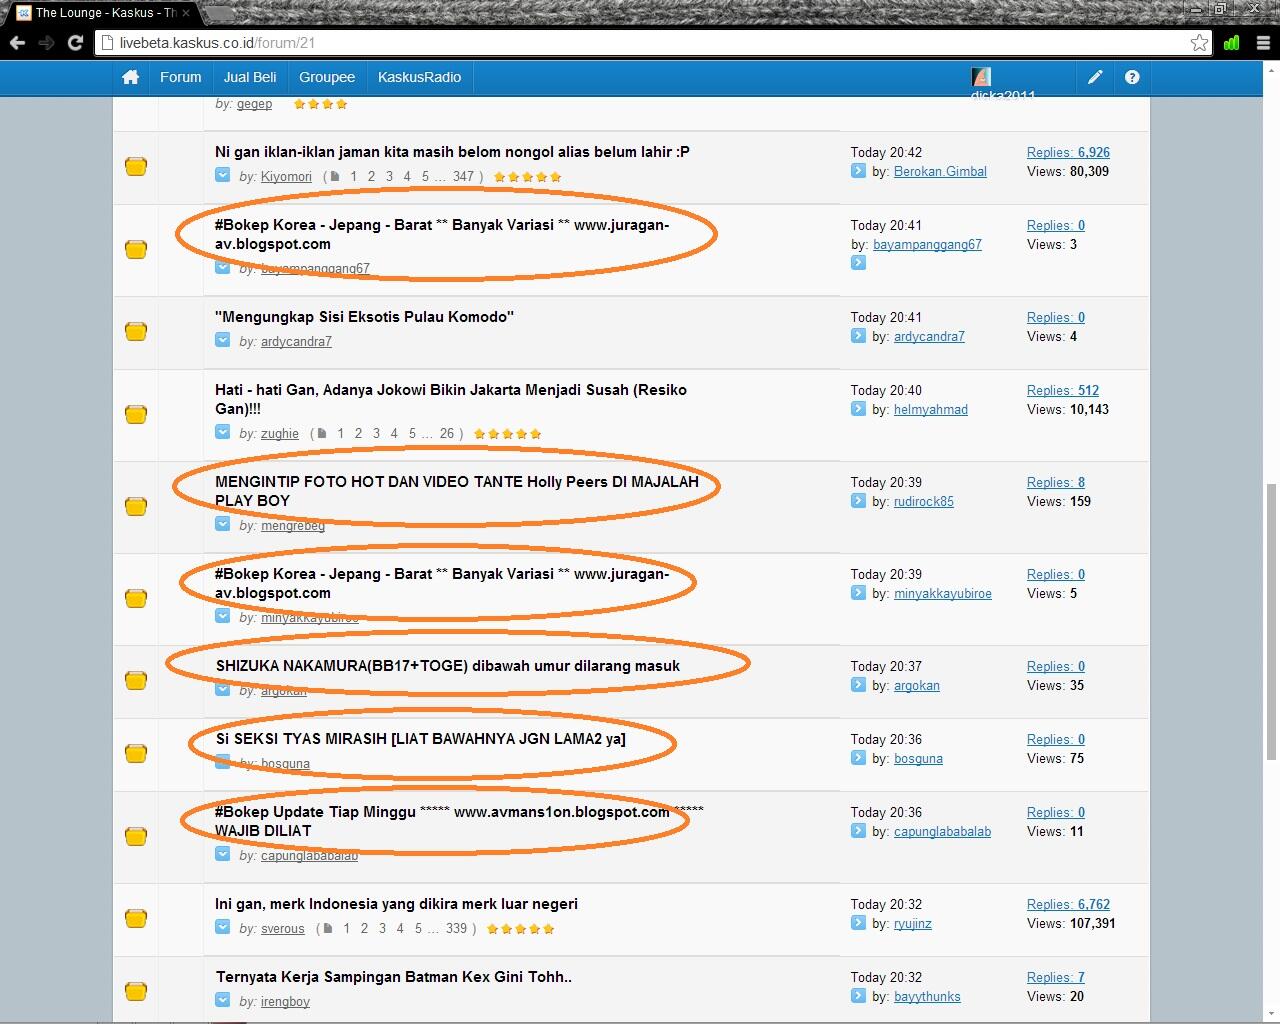Viewport: 1280px width, 1024px height.
Task: Bookmark the page with the star icon
Action: point(1199,43)
